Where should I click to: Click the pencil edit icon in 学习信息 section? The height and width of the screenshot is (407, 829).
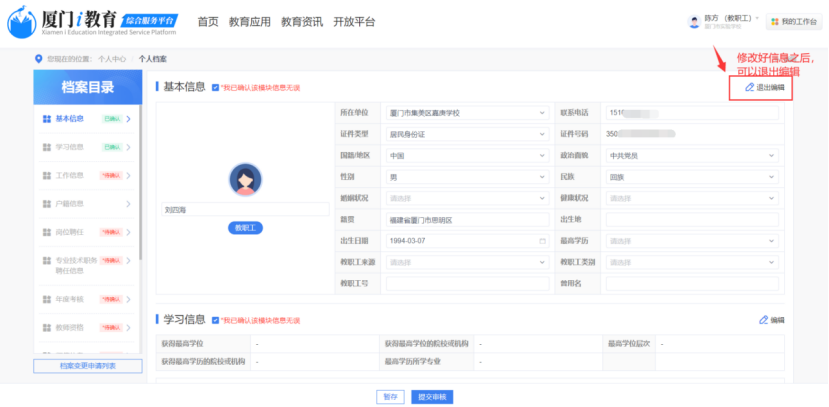pyautogui.click(x=764, y=319)
